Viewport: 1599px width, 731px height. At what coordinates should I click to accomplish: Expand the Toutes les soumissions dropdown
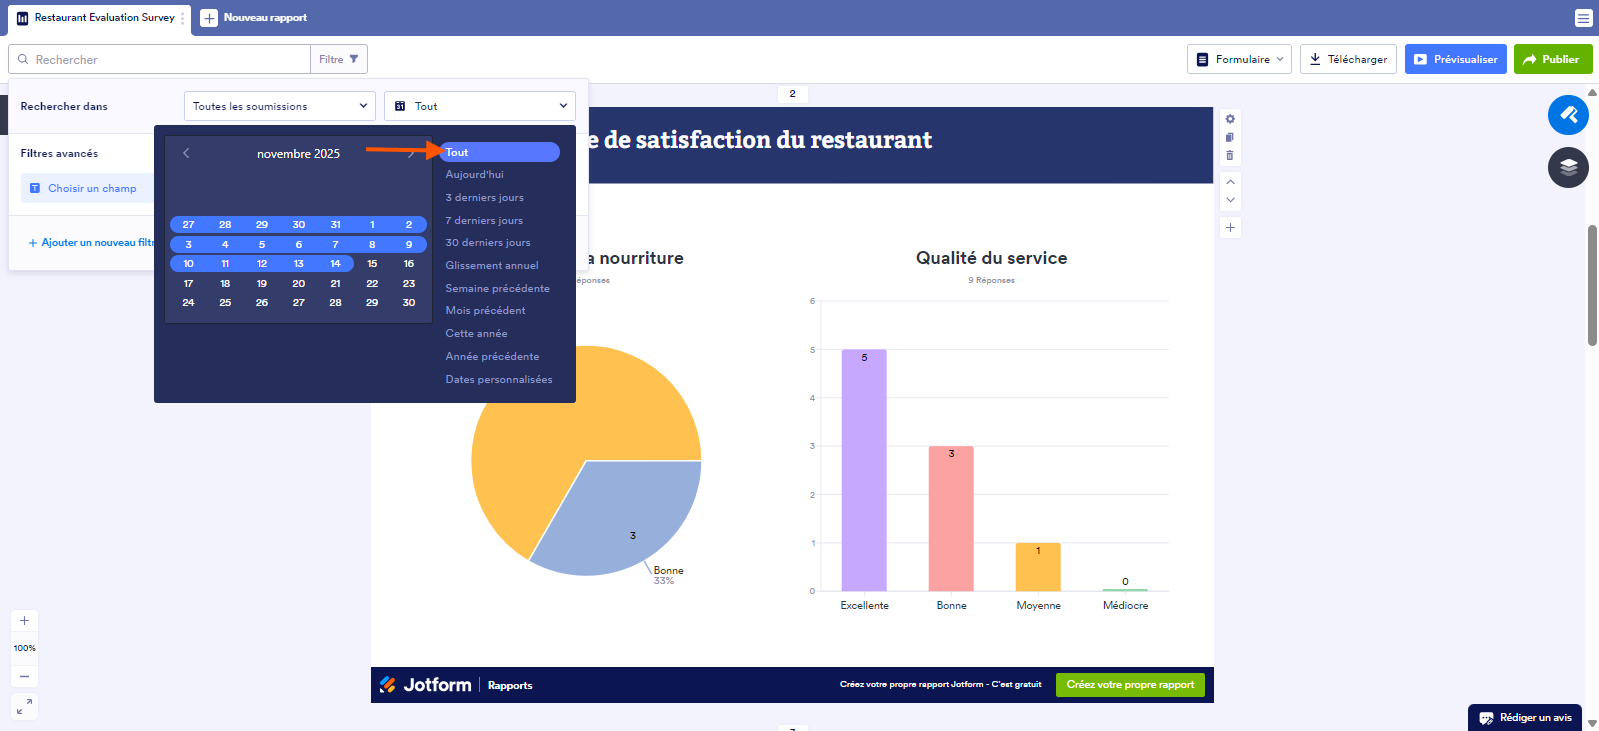coord(280,106)
